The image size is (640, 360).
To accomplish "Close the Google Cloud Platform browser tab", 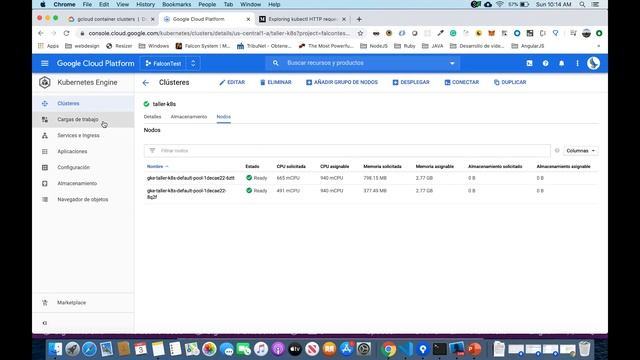I will pos(248,19).
